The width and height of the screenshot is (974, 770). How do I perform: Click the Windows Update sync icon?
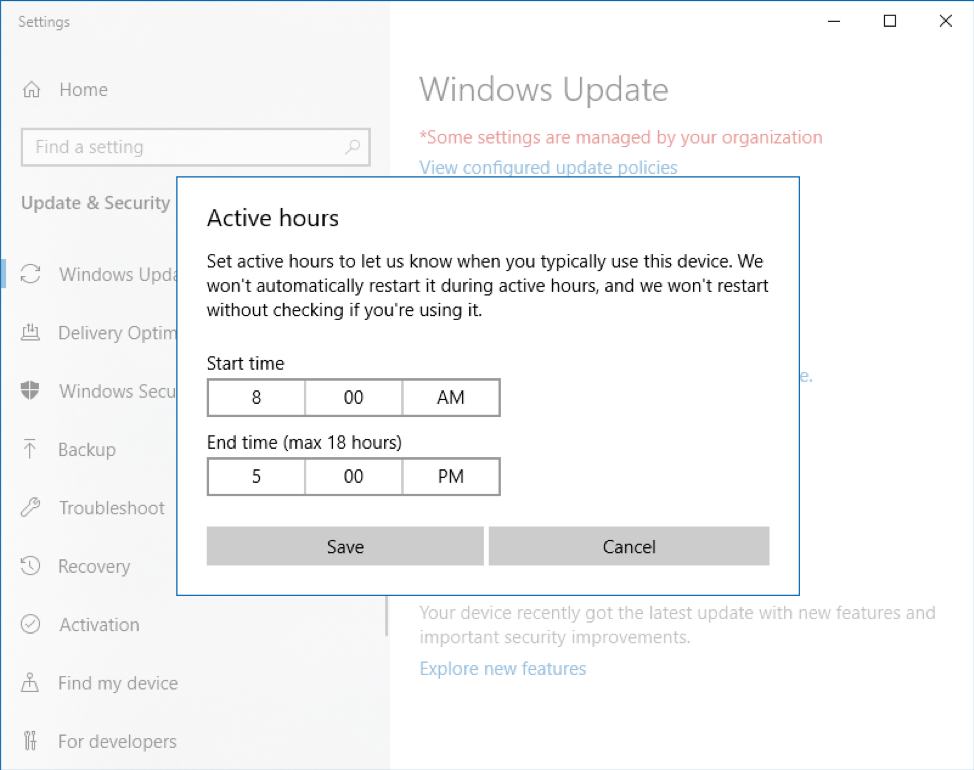tap(31, 275)
